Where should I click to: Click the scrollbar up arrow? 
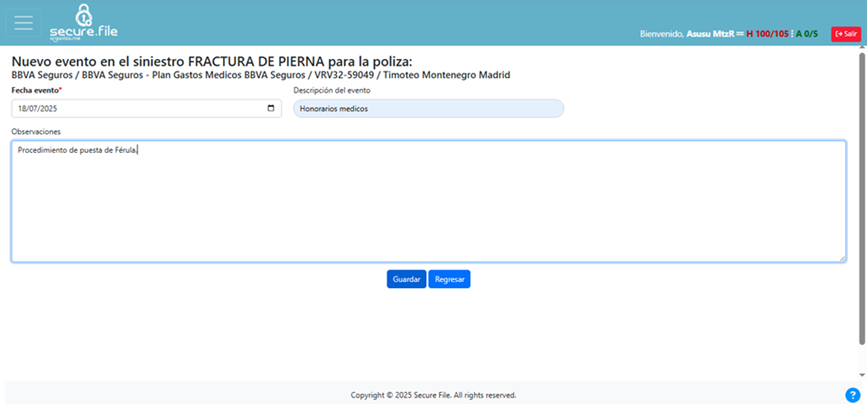point(862,50)
